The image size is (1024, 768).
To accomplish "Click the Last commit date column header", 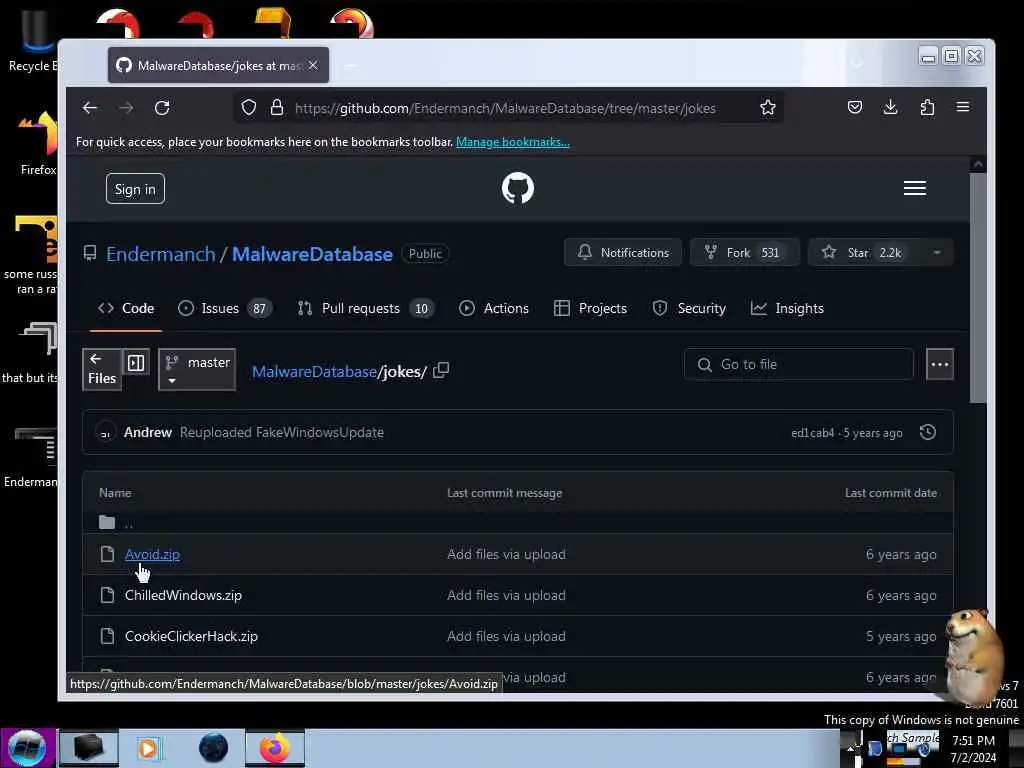I will pos(891,493).
